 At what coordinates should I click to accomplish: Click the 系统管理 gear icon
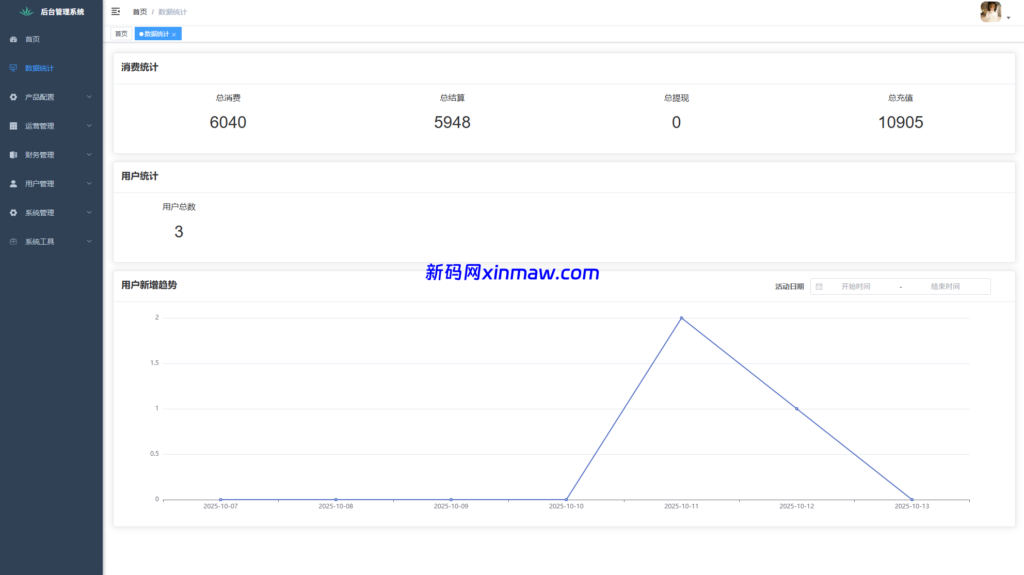(13, 212)
